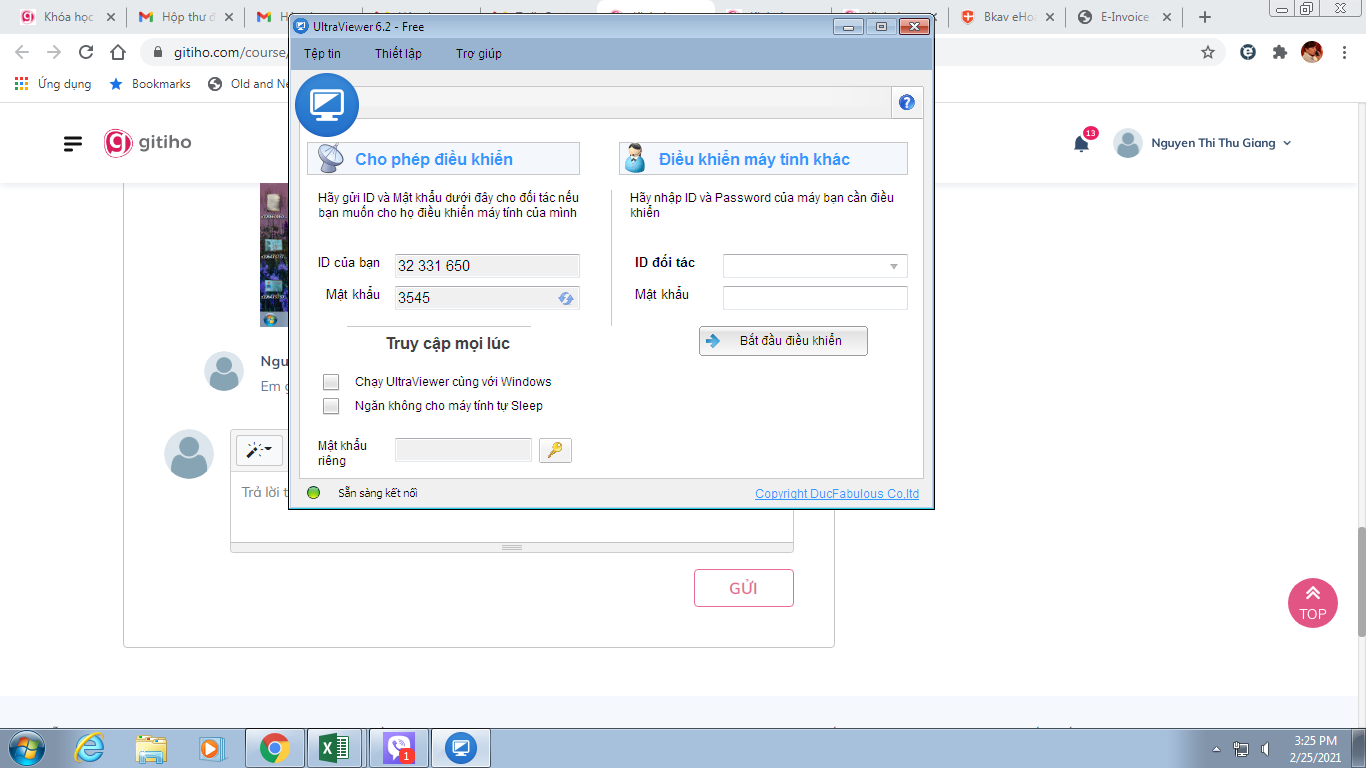Open a new Chrome tab
The image size is (1366, 768).
(x=1205, y=17)
